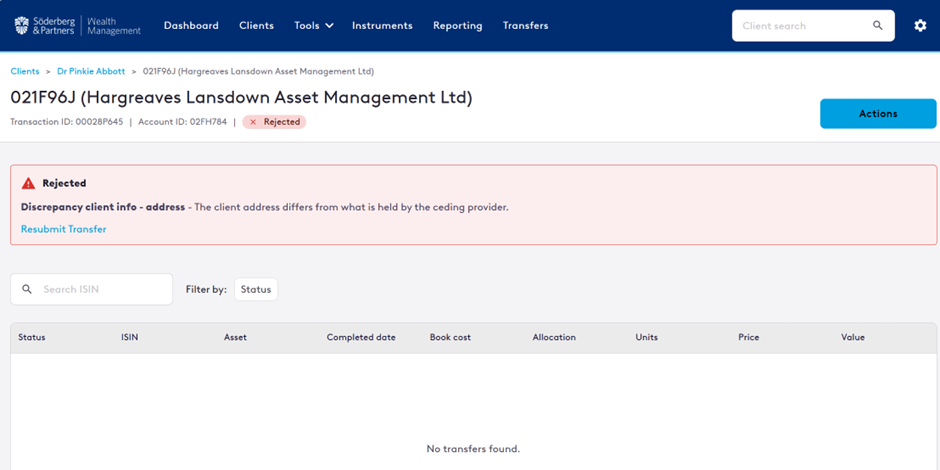Open the Reporting section
Screen dimensions: 940x470
click(x=457, y=25)
